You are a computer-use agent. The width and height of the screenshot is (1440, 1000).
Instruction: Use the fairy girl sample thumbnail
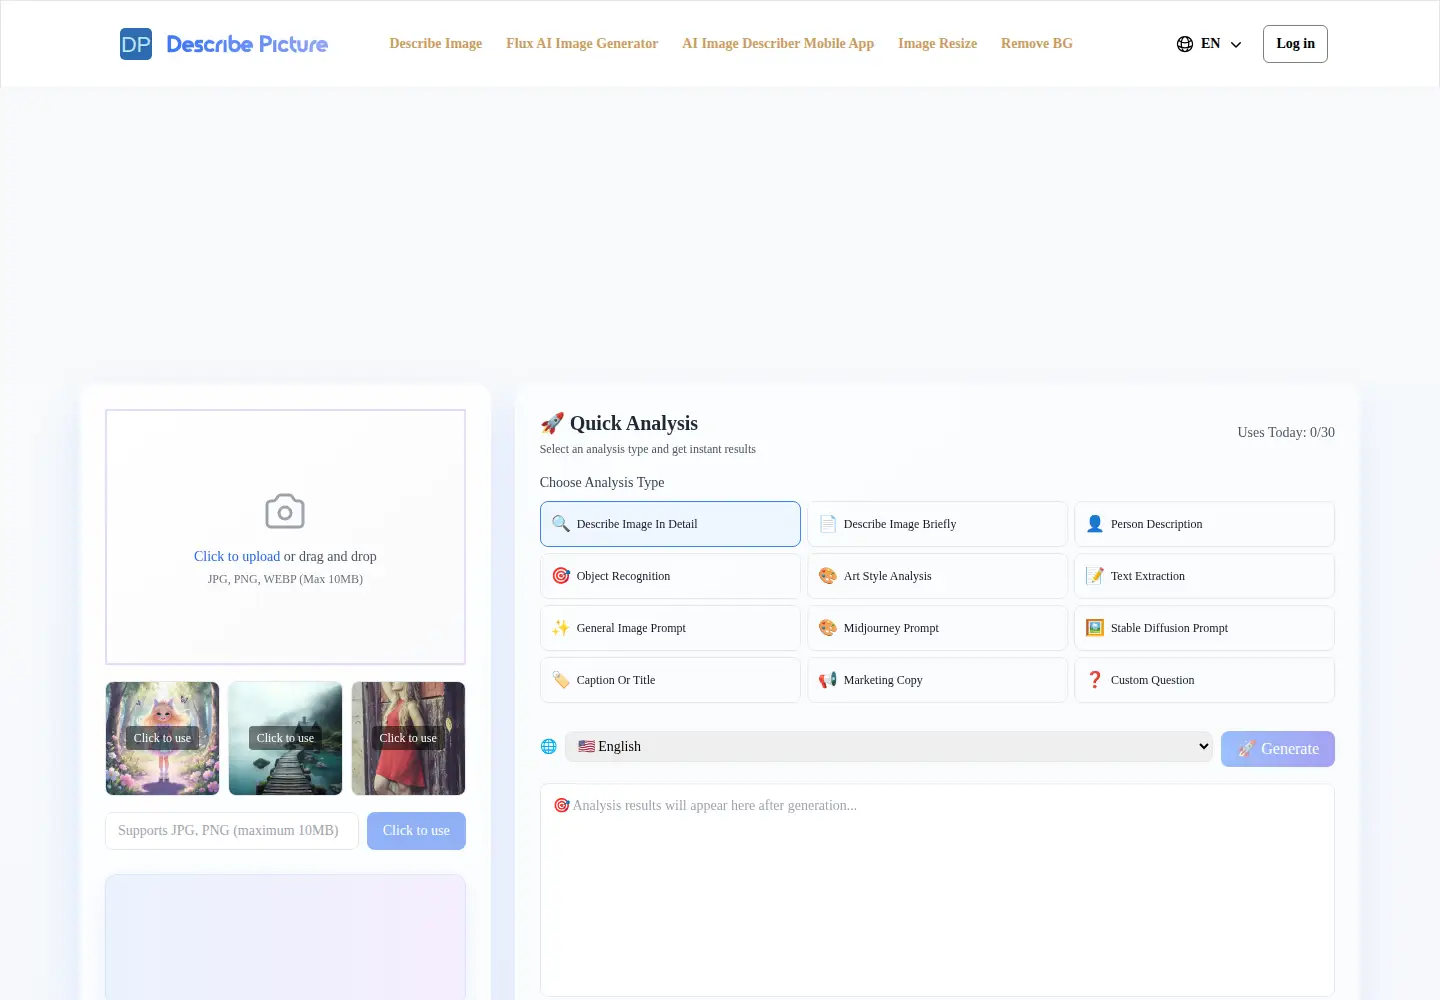point(162,738)
